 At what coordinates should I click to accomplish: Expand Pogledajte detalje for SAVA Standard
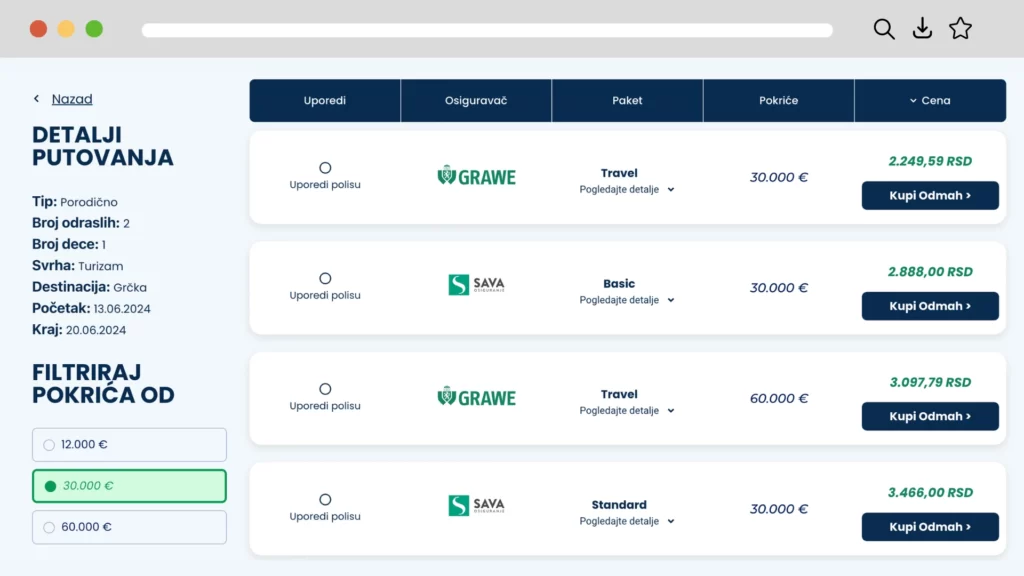[627, 521]
